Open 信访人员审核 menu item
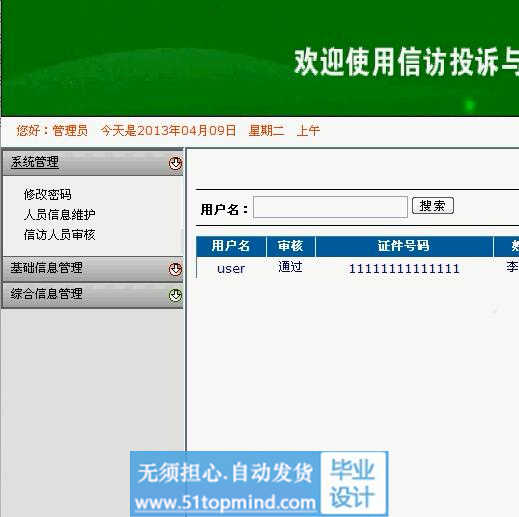 [60, 235]
